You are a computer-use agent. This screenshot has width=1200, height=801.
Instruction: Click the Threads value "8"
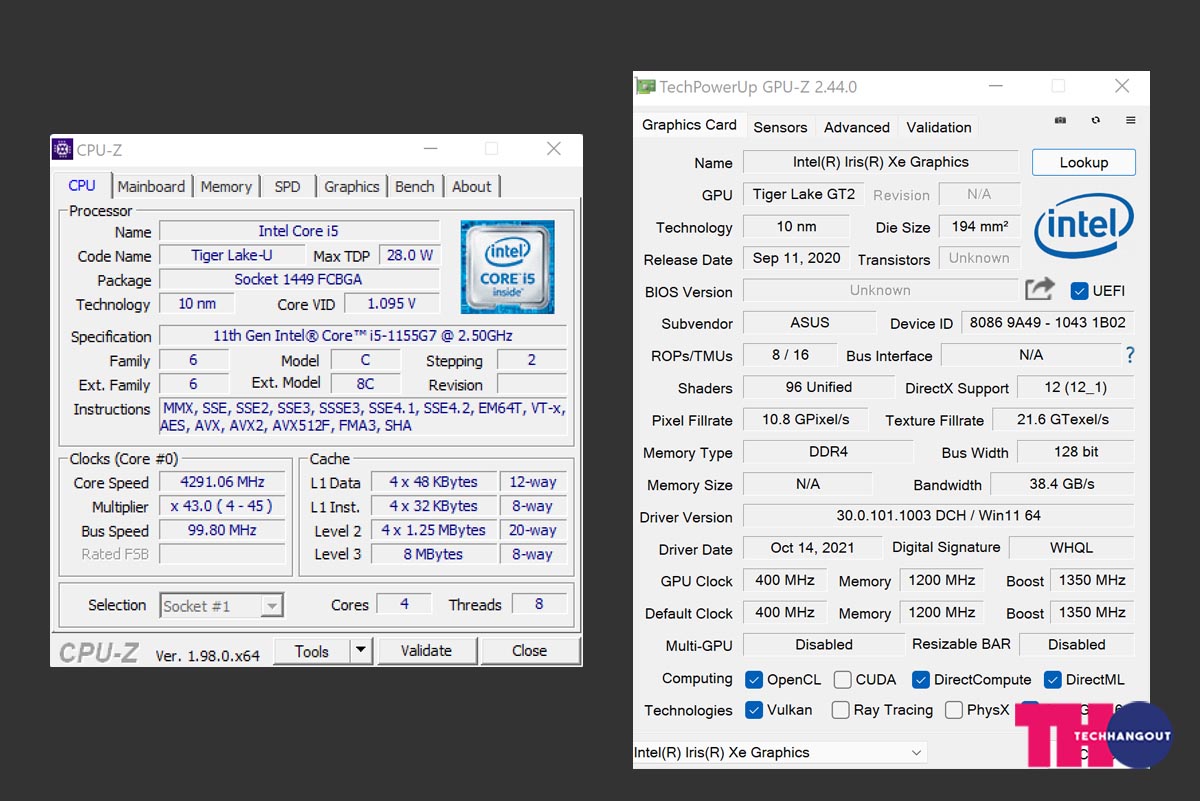tap(539, 604)
